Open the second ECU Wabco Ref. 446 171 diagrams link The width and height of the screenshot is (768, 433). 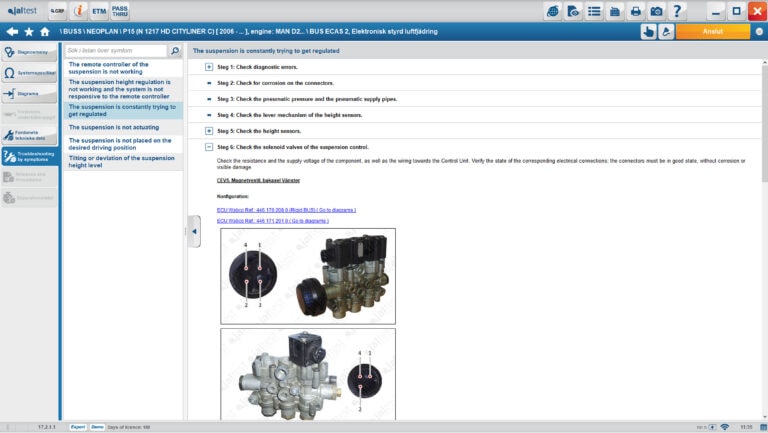[272, 221]
